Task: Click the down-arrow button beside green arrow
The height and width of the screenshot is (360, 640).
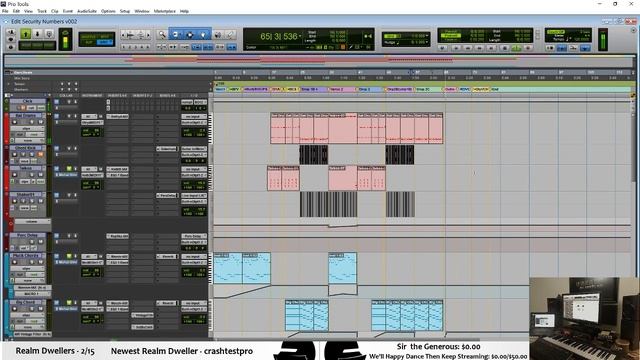Action: (x=37, y=34)
